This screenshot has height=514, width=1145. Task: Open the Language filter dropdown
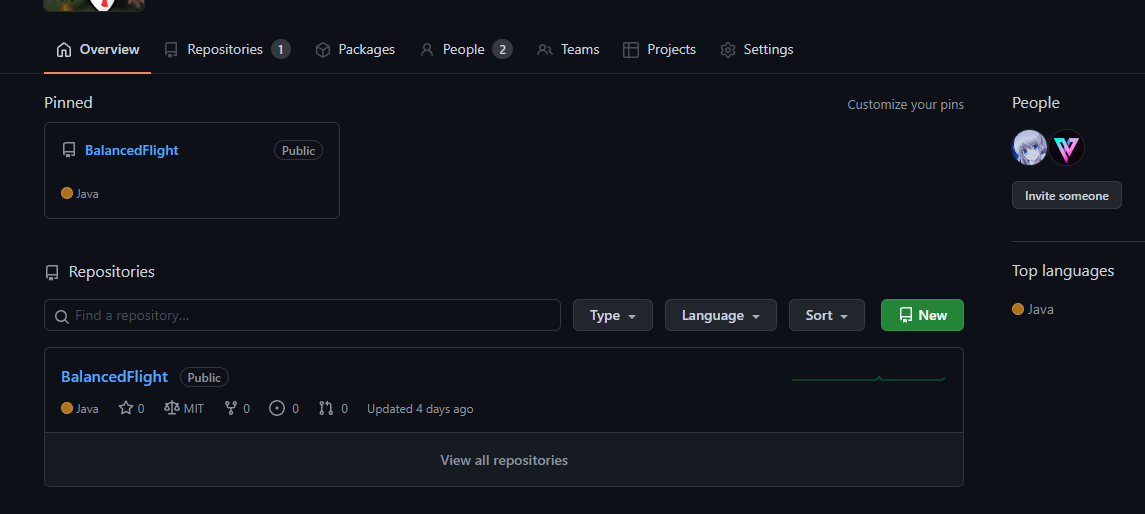(720, 315)
